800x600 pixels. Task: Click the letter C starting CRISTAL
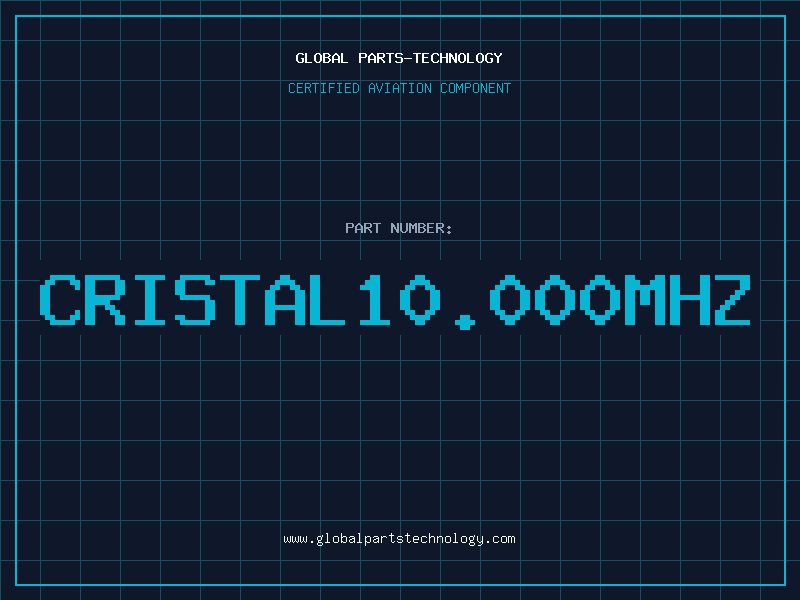[60, 300]
